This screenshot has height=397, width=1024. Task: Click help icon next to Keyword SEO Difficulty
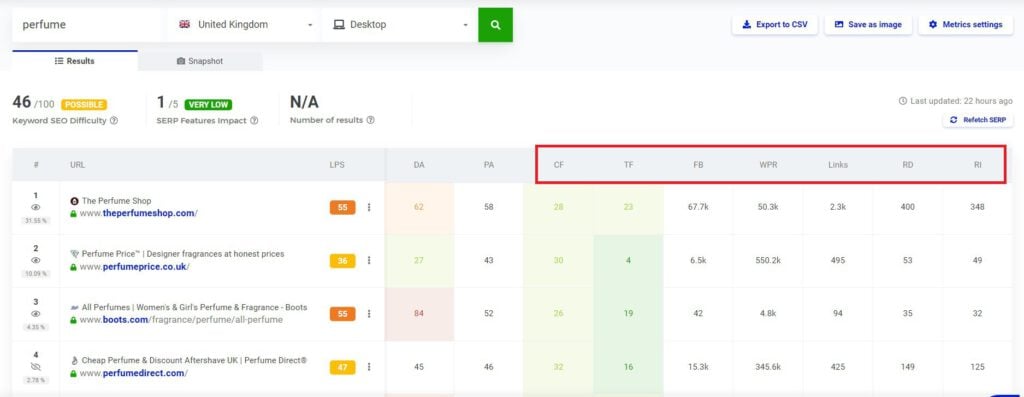coord(114,120)
